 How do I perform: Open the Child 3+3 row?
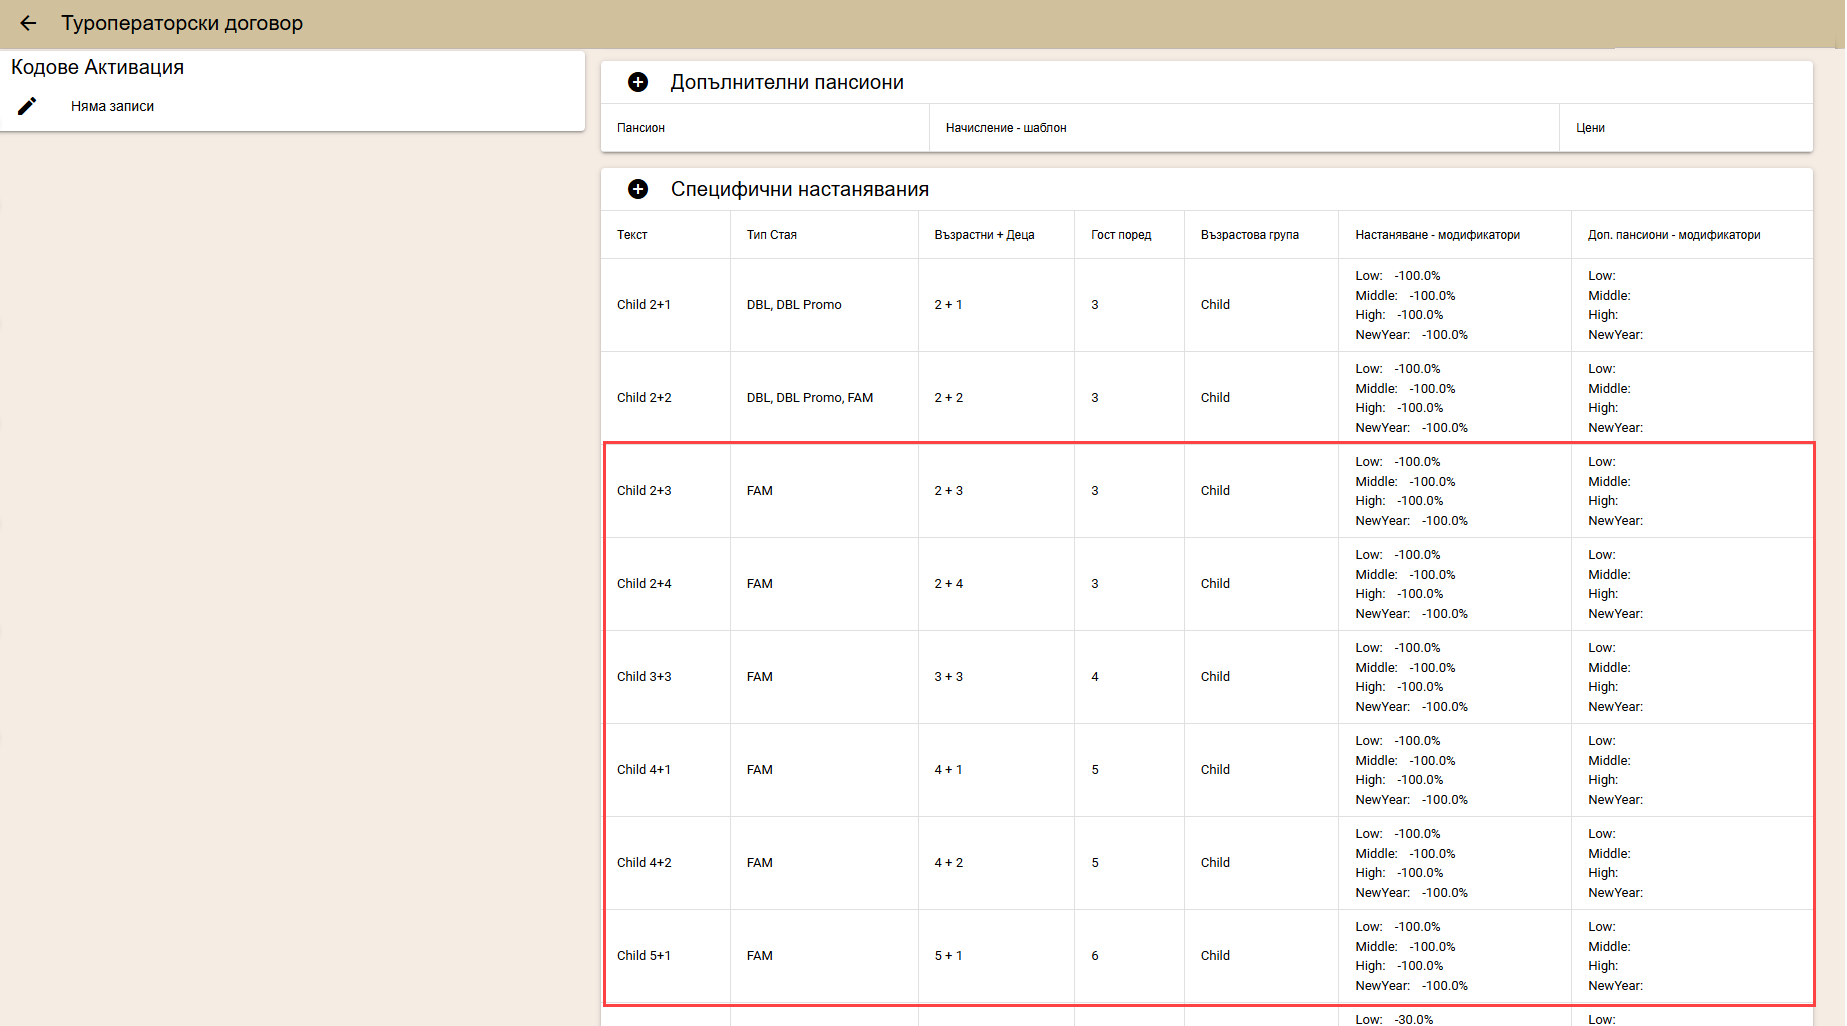pos(1207,677)
